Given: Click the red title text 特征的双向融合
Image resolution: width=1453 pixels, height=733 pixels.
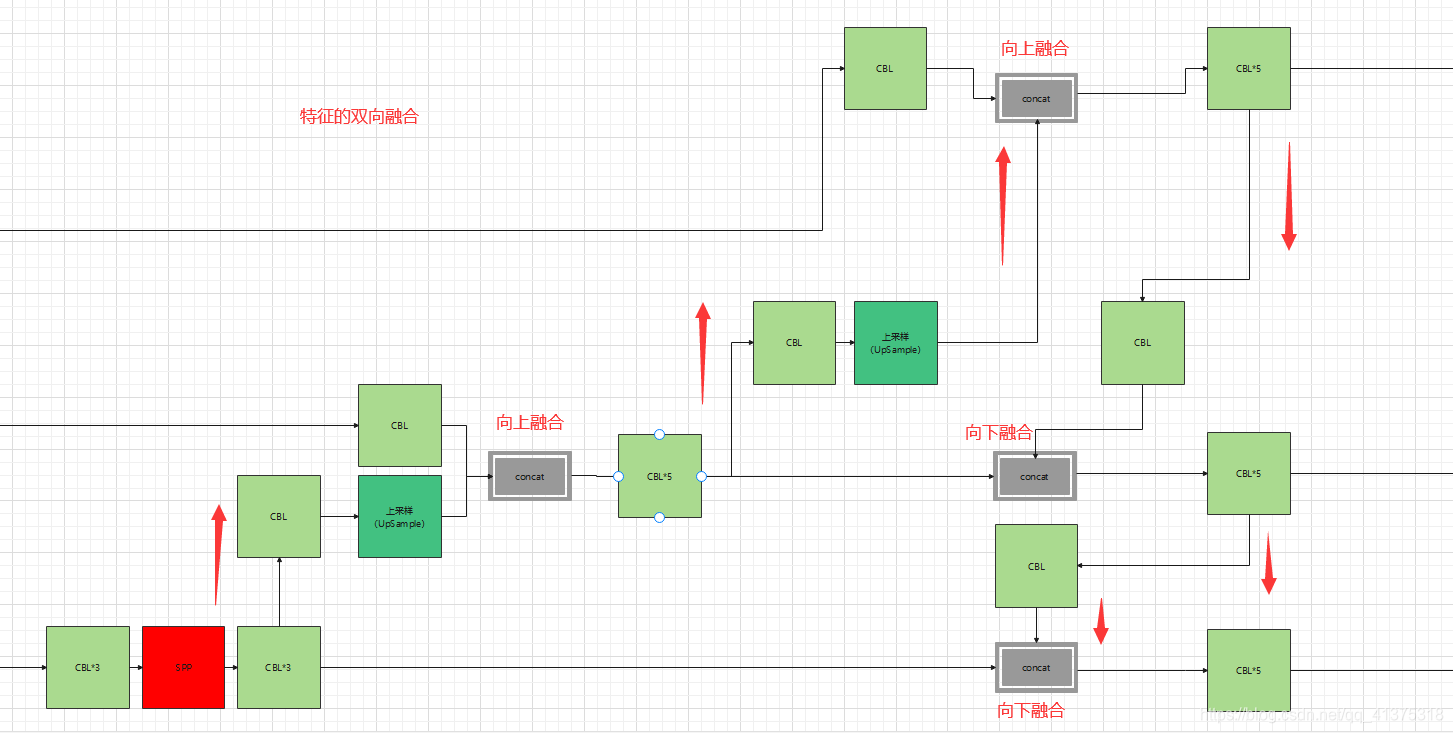Looking at the screenshot, I should 359,116.
